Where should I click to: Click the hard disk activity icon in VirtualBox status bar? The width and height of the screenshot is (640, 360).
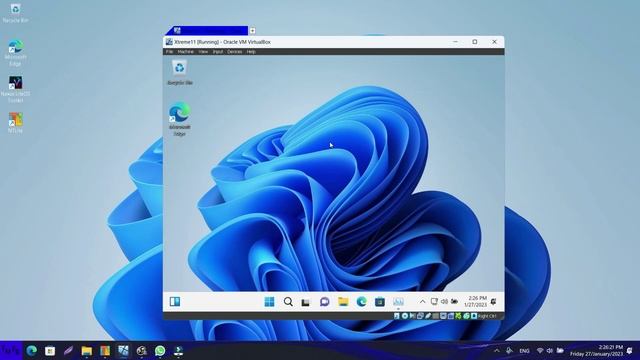pyautogui.click(x=397, y=316)
